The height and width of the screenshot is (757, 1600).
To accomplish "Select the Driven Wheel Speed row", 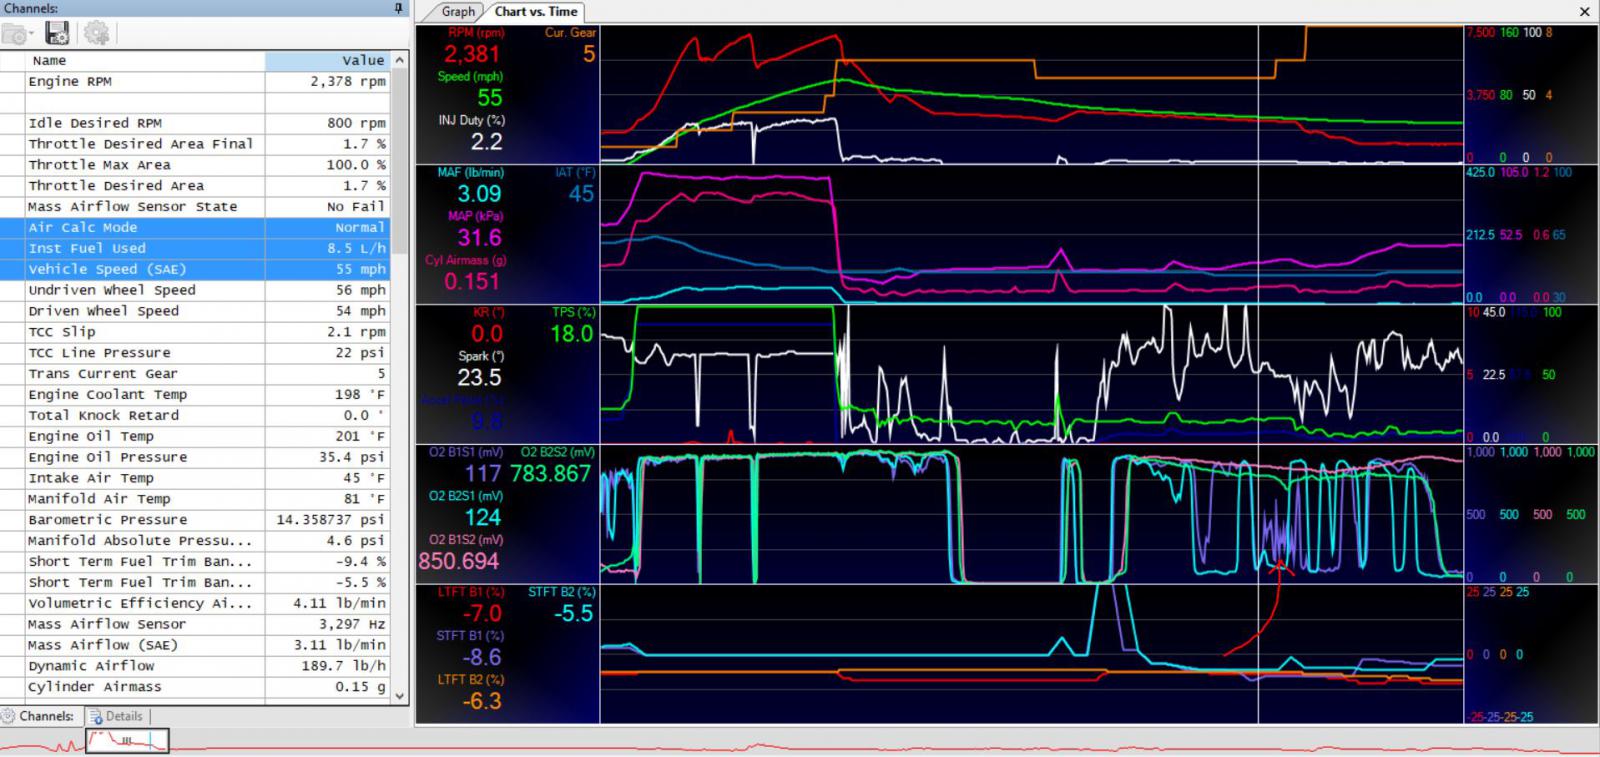I will point(195,311).
